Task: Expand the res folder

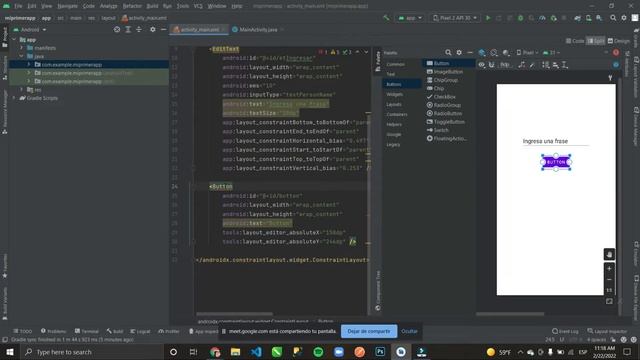Action: coord(22,89)
